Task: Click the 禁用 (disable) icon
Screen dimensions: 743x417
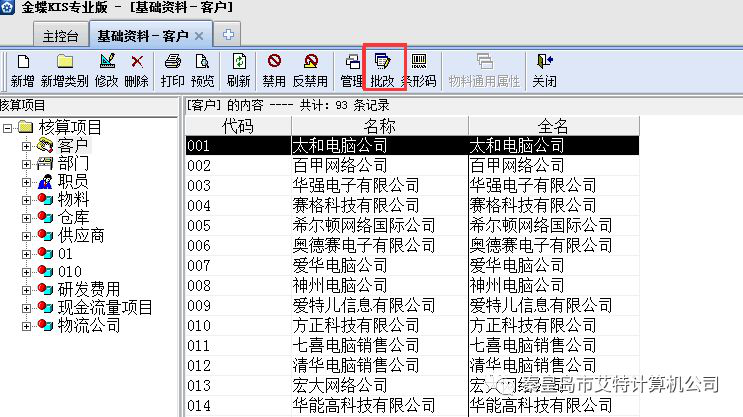Action: point(274,61)
